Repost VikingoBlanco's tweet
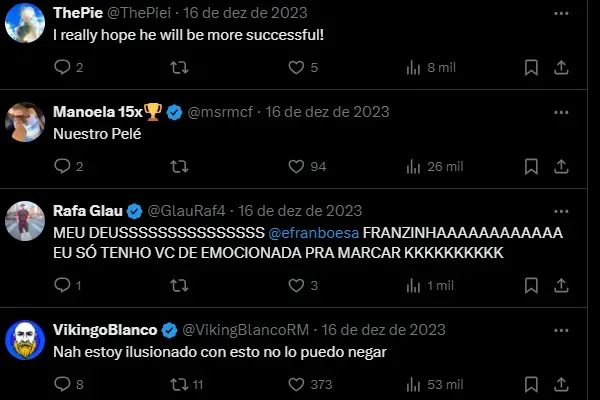Screen dimensions: 600x400 click(x=179, y=384)
